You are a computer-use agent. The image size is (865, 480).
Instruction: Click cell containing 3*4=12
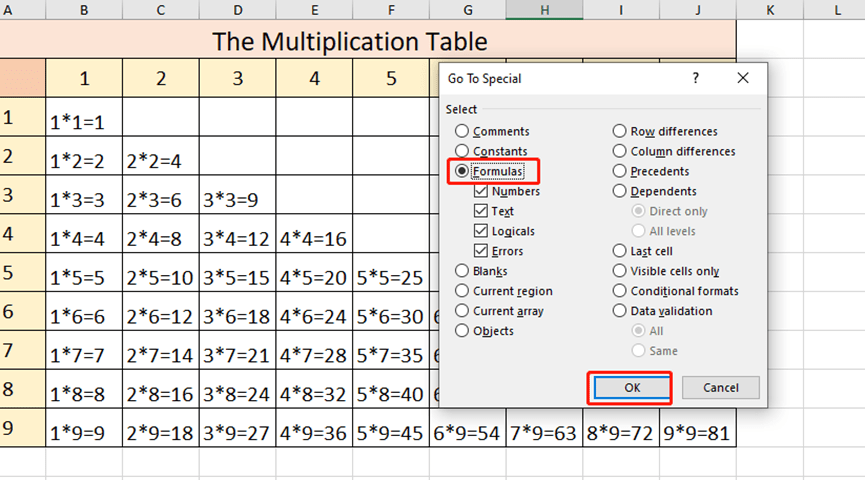[237, 233]
